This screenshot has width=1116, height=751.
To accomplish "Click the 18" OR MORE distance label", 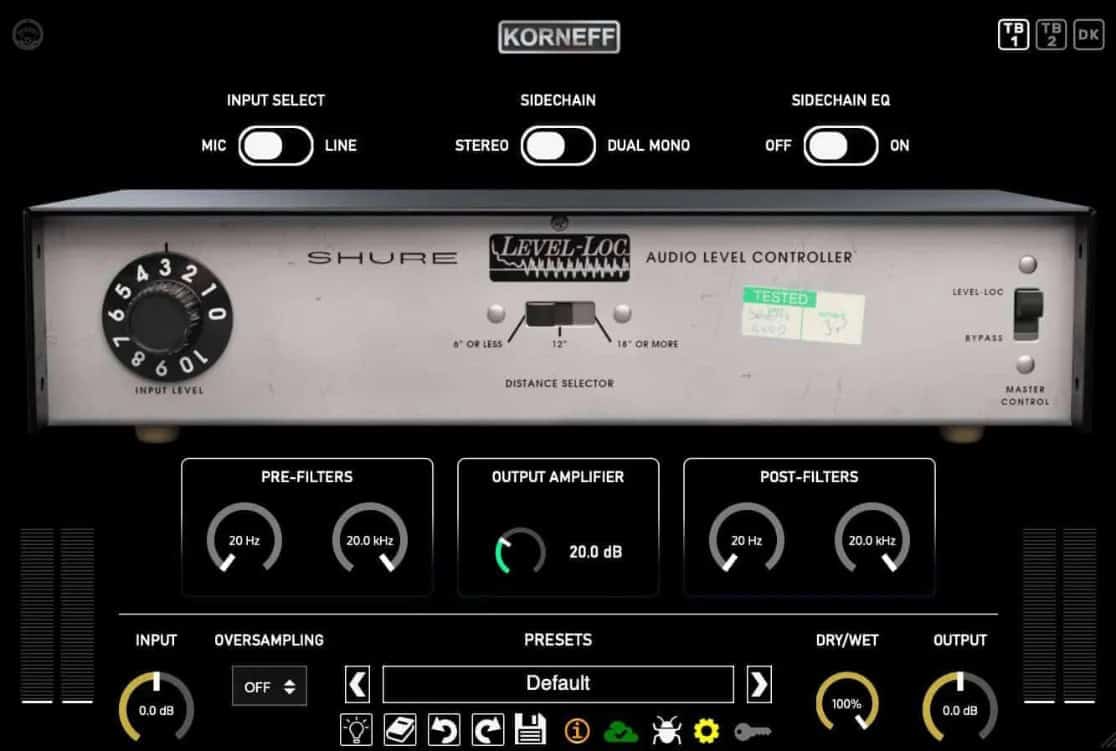I will [x=648, y=345].
